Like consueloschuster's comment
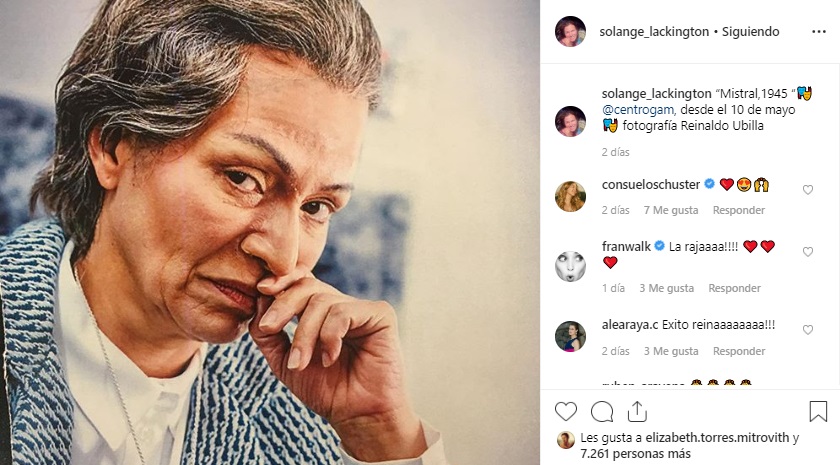 click(808, 190)
